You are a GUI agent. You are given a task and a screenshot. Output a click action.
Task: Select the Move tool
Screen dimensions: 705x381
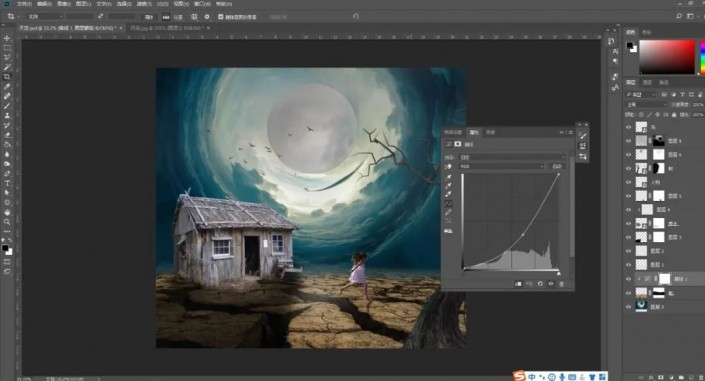pyautogui.click(x=7, y=38)
